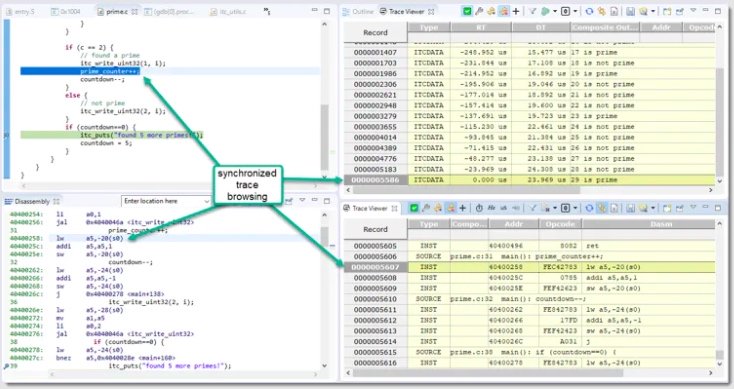Click the save disk icon in lower Trace Viewer toolbar
This screenshot has height=389, width=734.
click(x=631, y=208)
